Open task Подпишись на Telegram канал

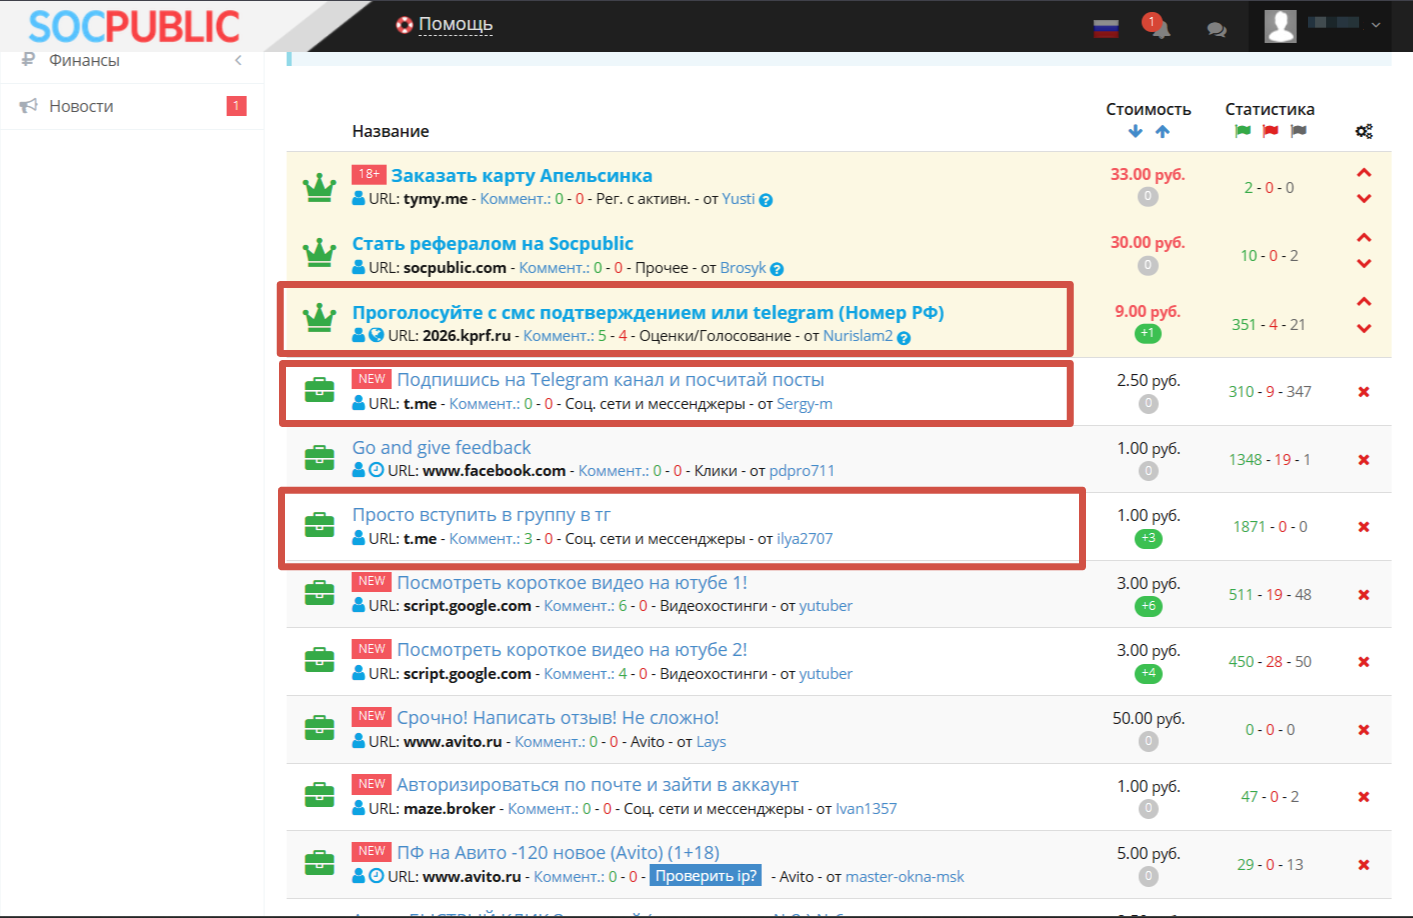point(610,380)
